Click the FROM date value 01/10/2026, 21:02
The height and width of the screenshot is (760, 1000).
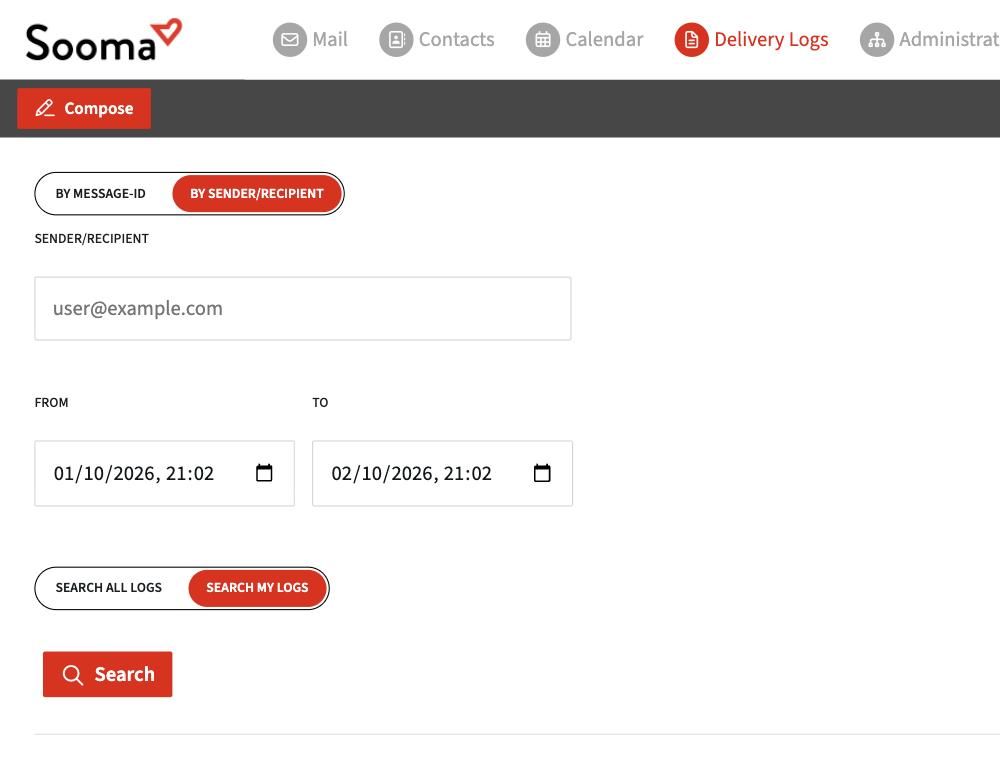(134, 474)
